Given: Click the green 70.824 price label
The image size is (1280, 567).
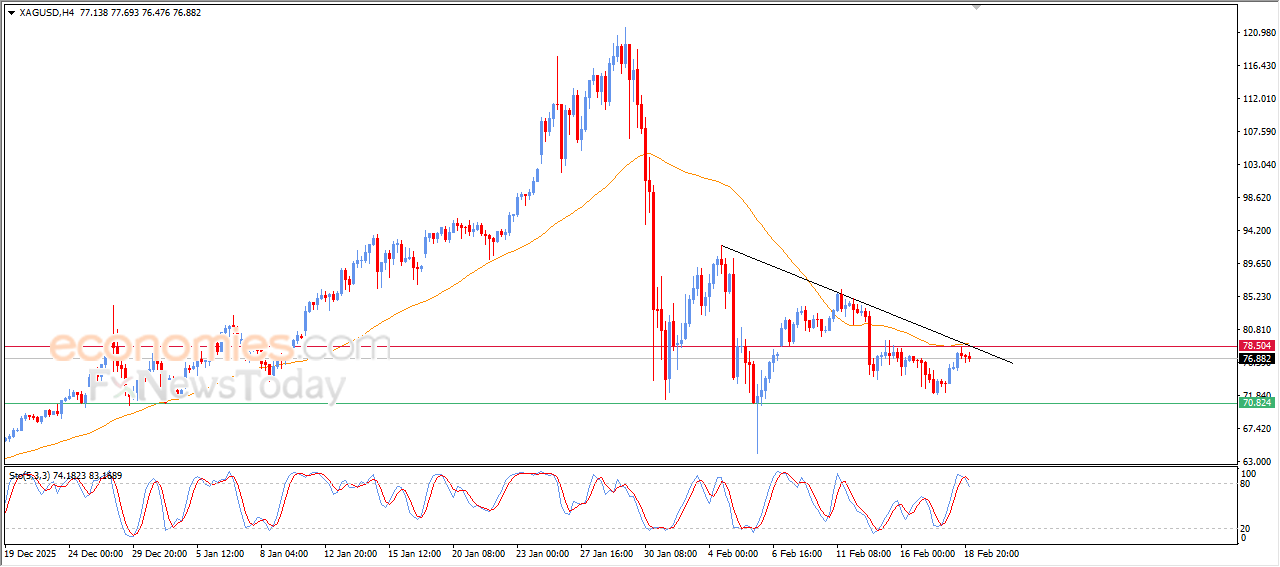Looking at the screenshot, I should [x=1256, y=402].
